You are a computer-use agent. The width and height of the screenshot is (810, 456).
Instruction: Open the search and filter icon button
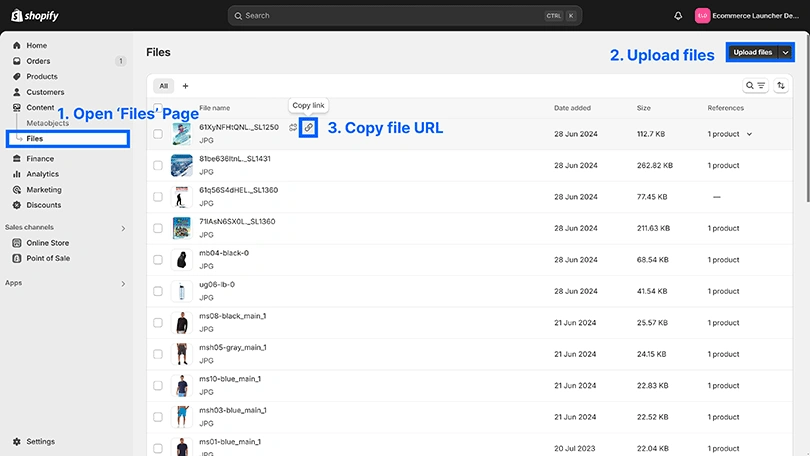click(x=755, y=86)
